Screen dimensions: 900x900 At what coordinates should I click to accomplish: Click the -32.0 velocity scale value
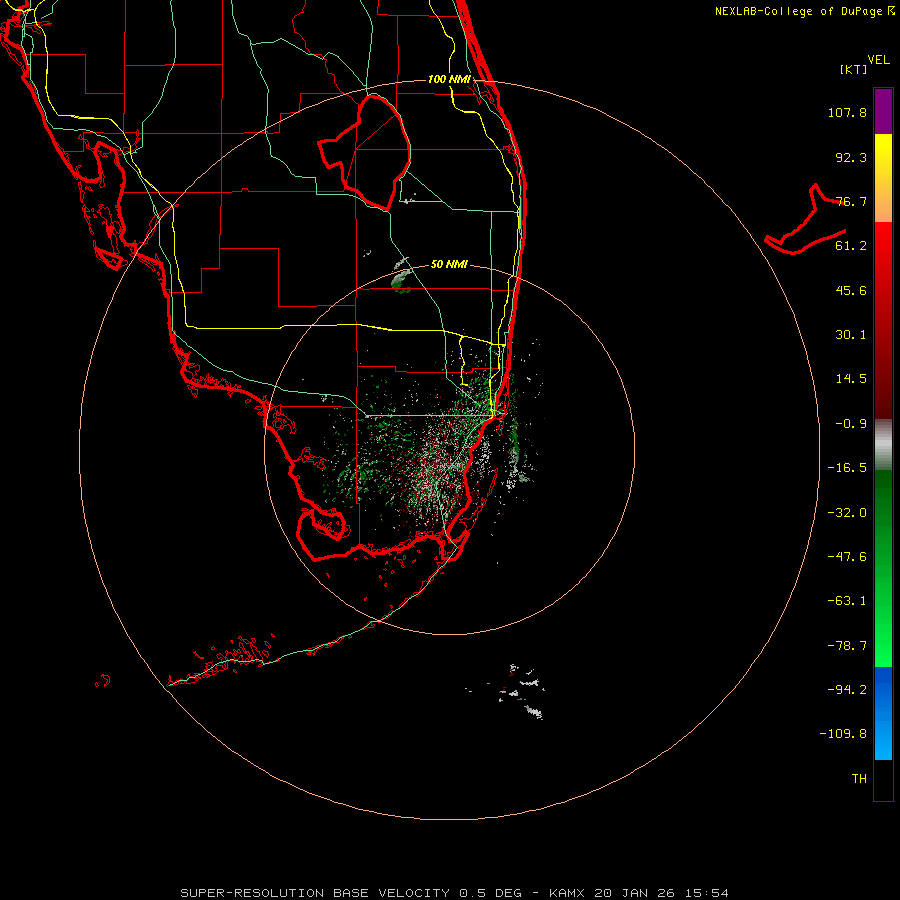point(847,513)
